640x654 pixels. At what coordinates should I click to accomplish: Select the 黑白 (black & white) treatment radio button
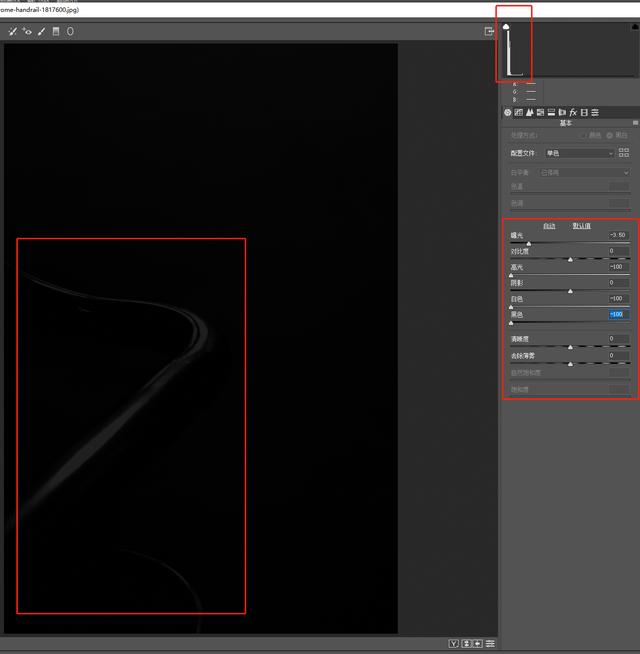point(610,135)
